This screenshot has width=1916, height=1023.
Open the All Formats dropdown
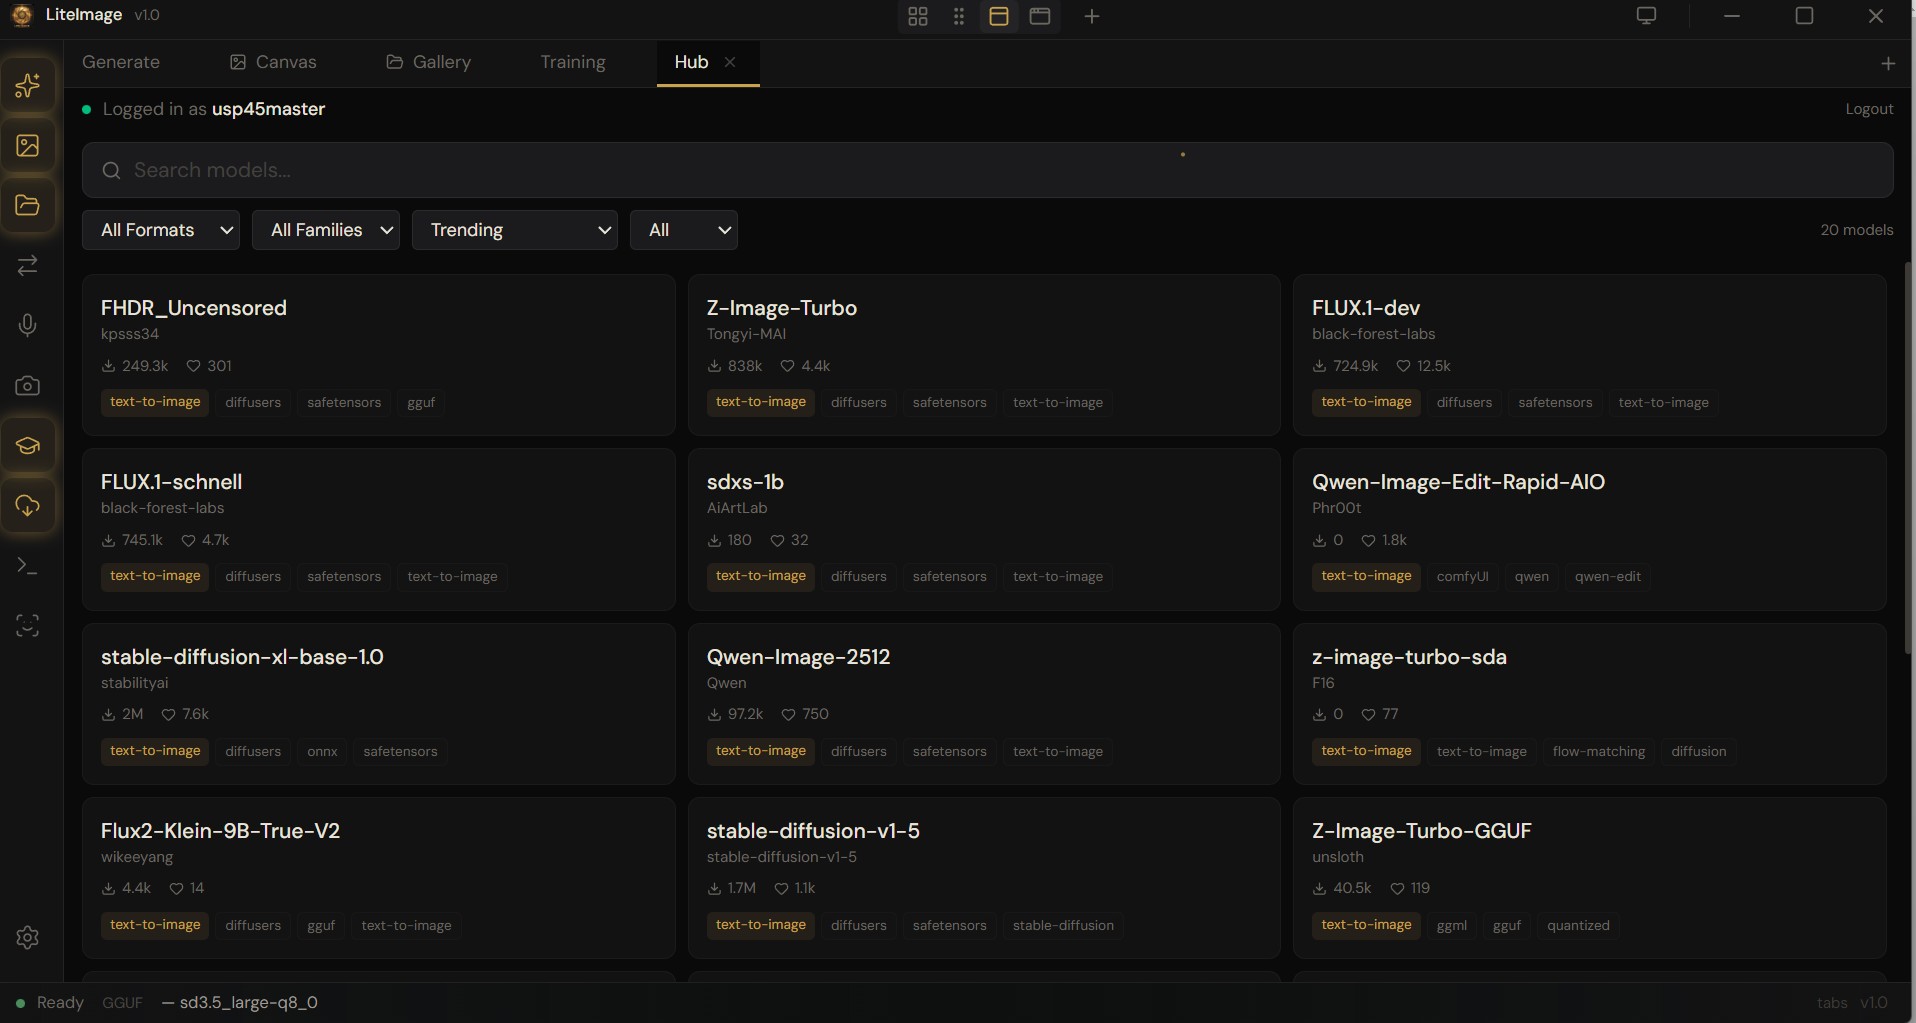point(161,230)
